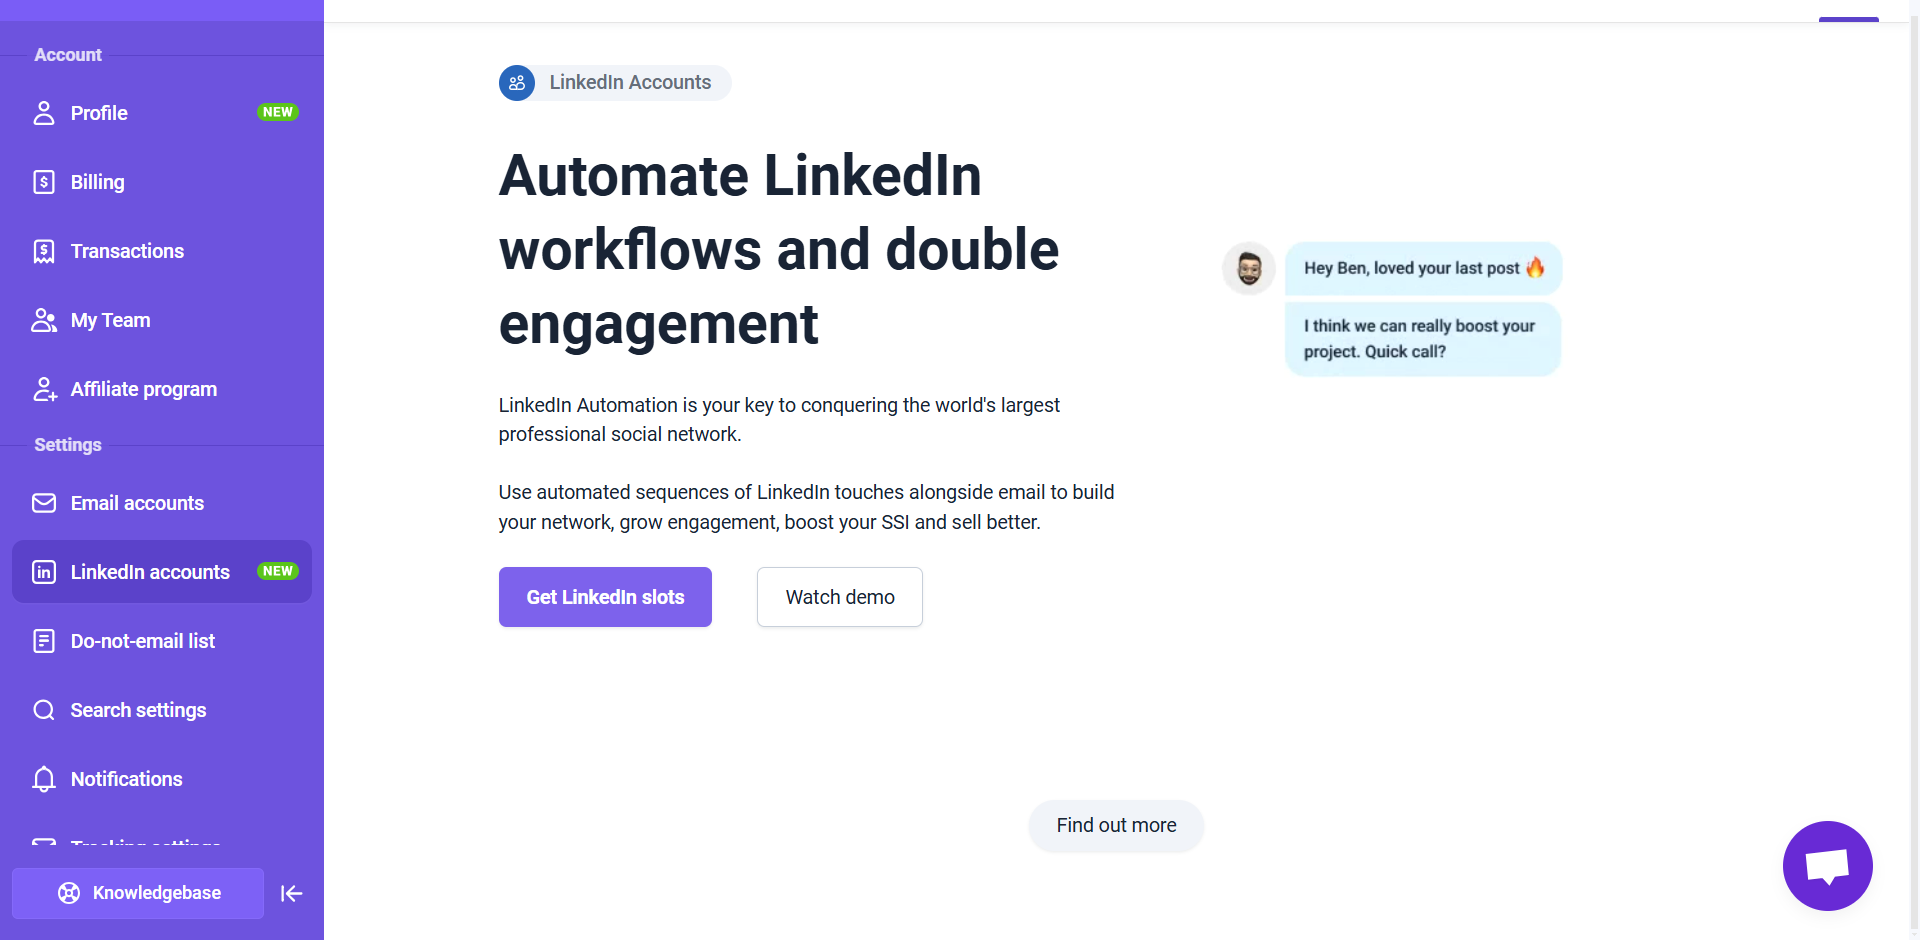Select the Email accounts envelope icon
The width and height of the screenshot is (1920, 940).
click(x=44, y=503)
